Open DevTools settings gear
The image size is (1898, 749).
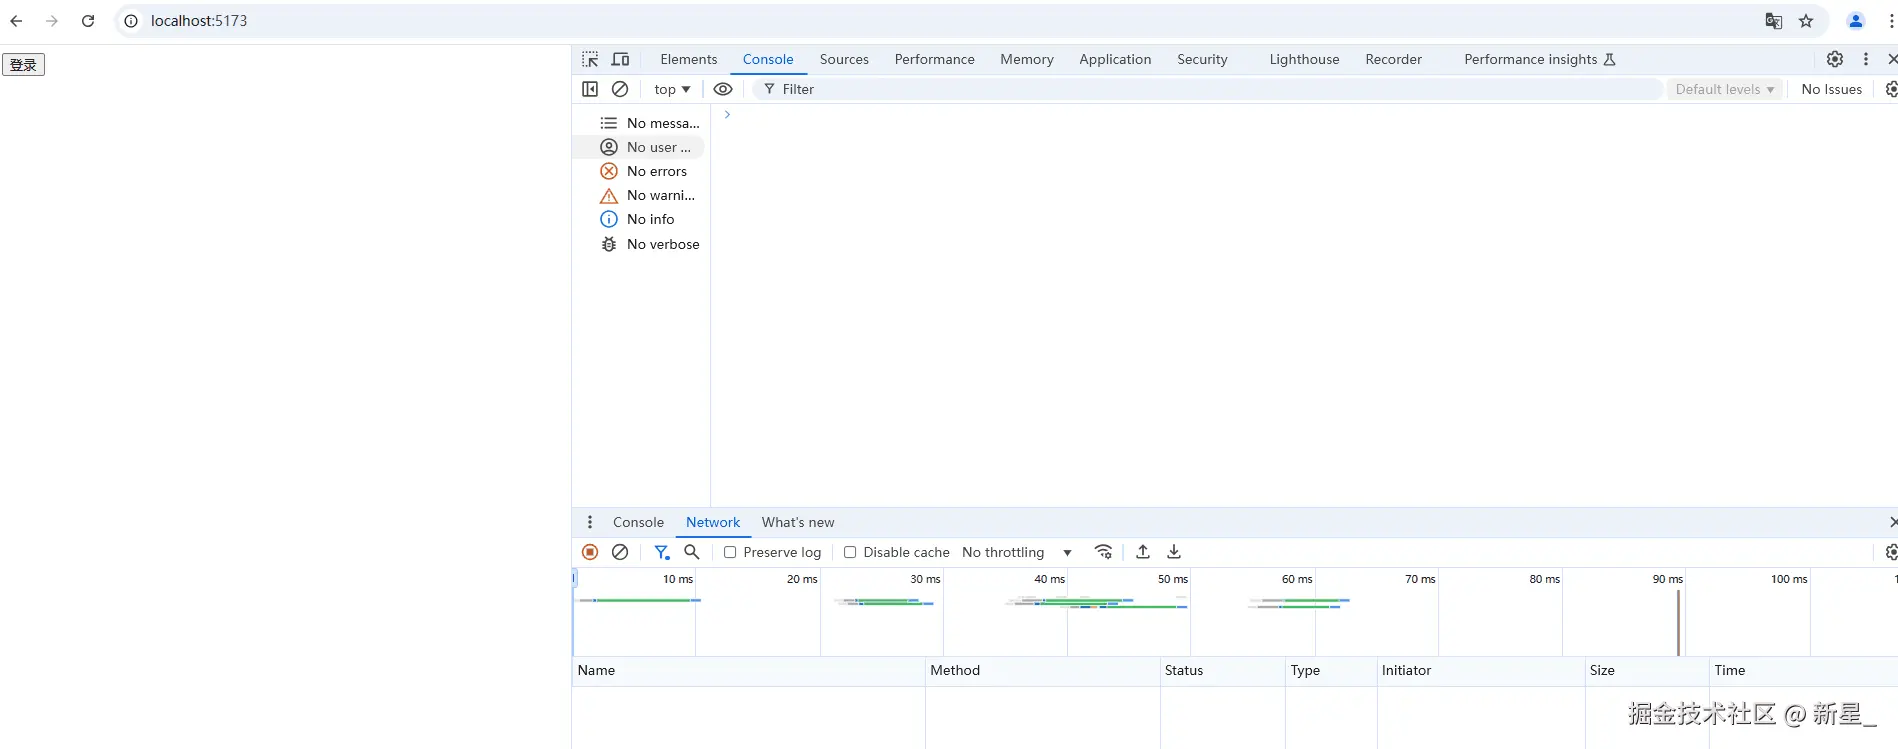[x=1835, y=60]
